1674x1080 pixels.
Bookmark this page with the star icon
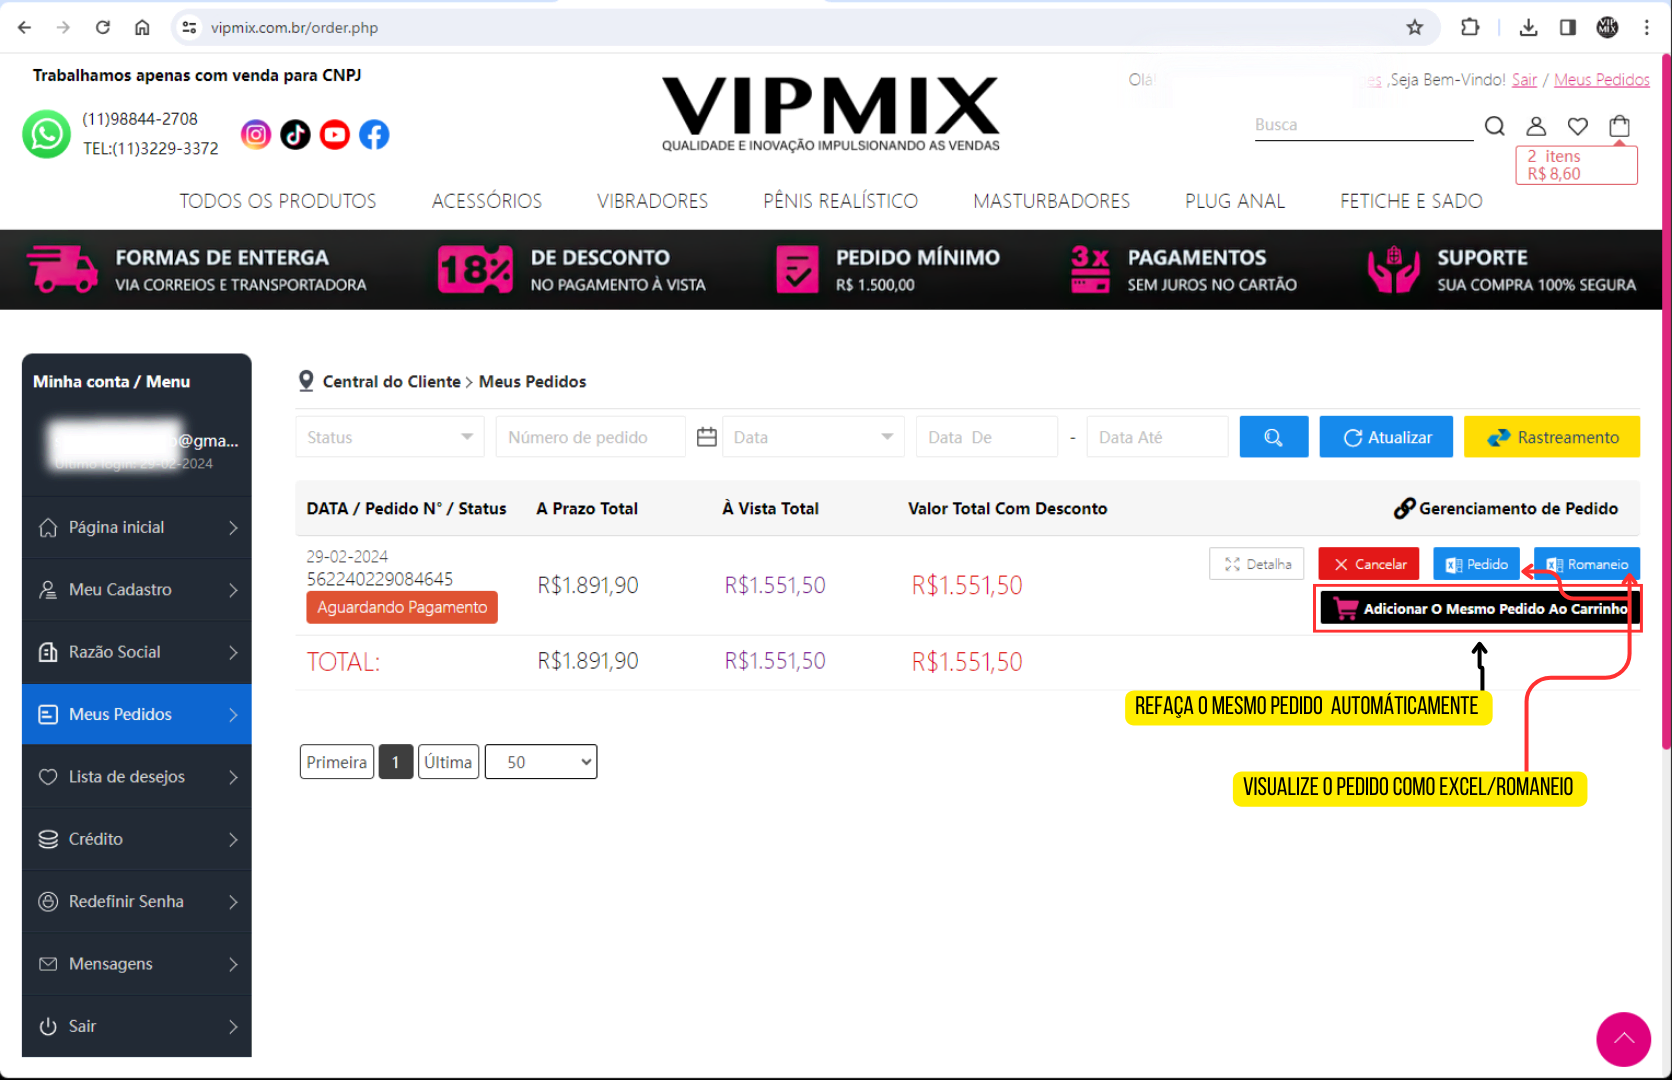coord(1415,27)
